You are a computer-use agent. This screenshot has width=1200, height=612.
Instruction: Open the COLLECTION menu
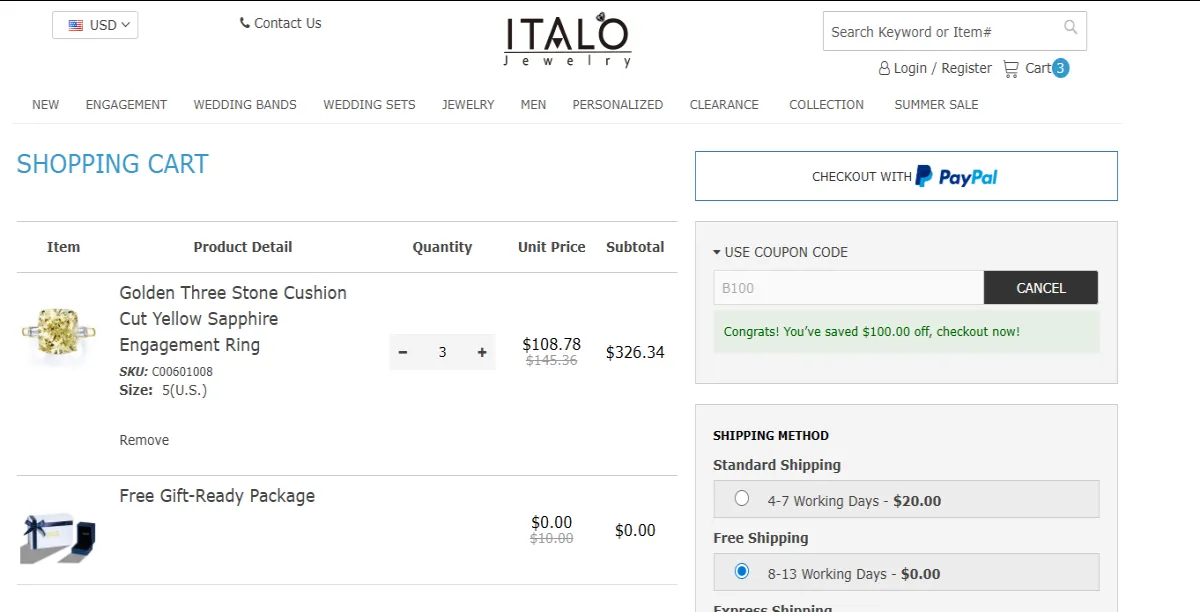pos(826,104)
